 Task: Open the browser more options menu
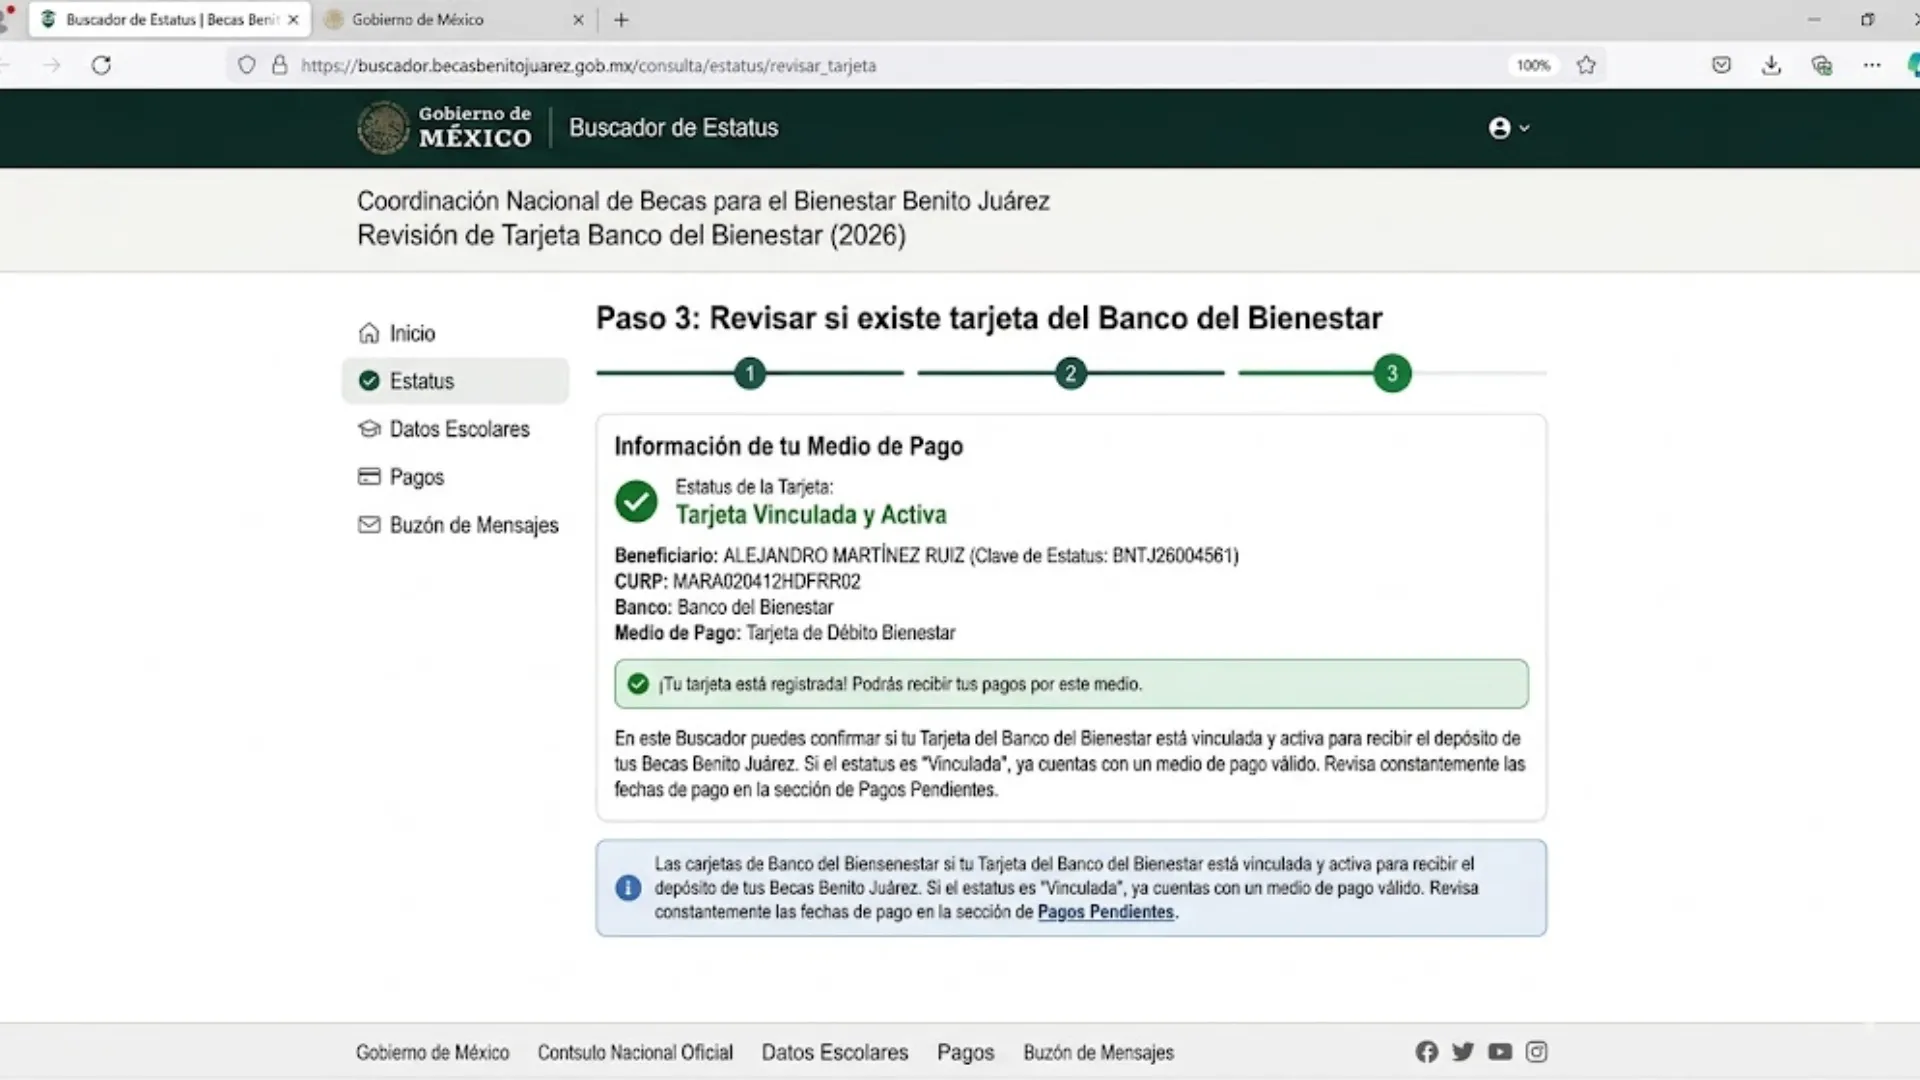1872,65
